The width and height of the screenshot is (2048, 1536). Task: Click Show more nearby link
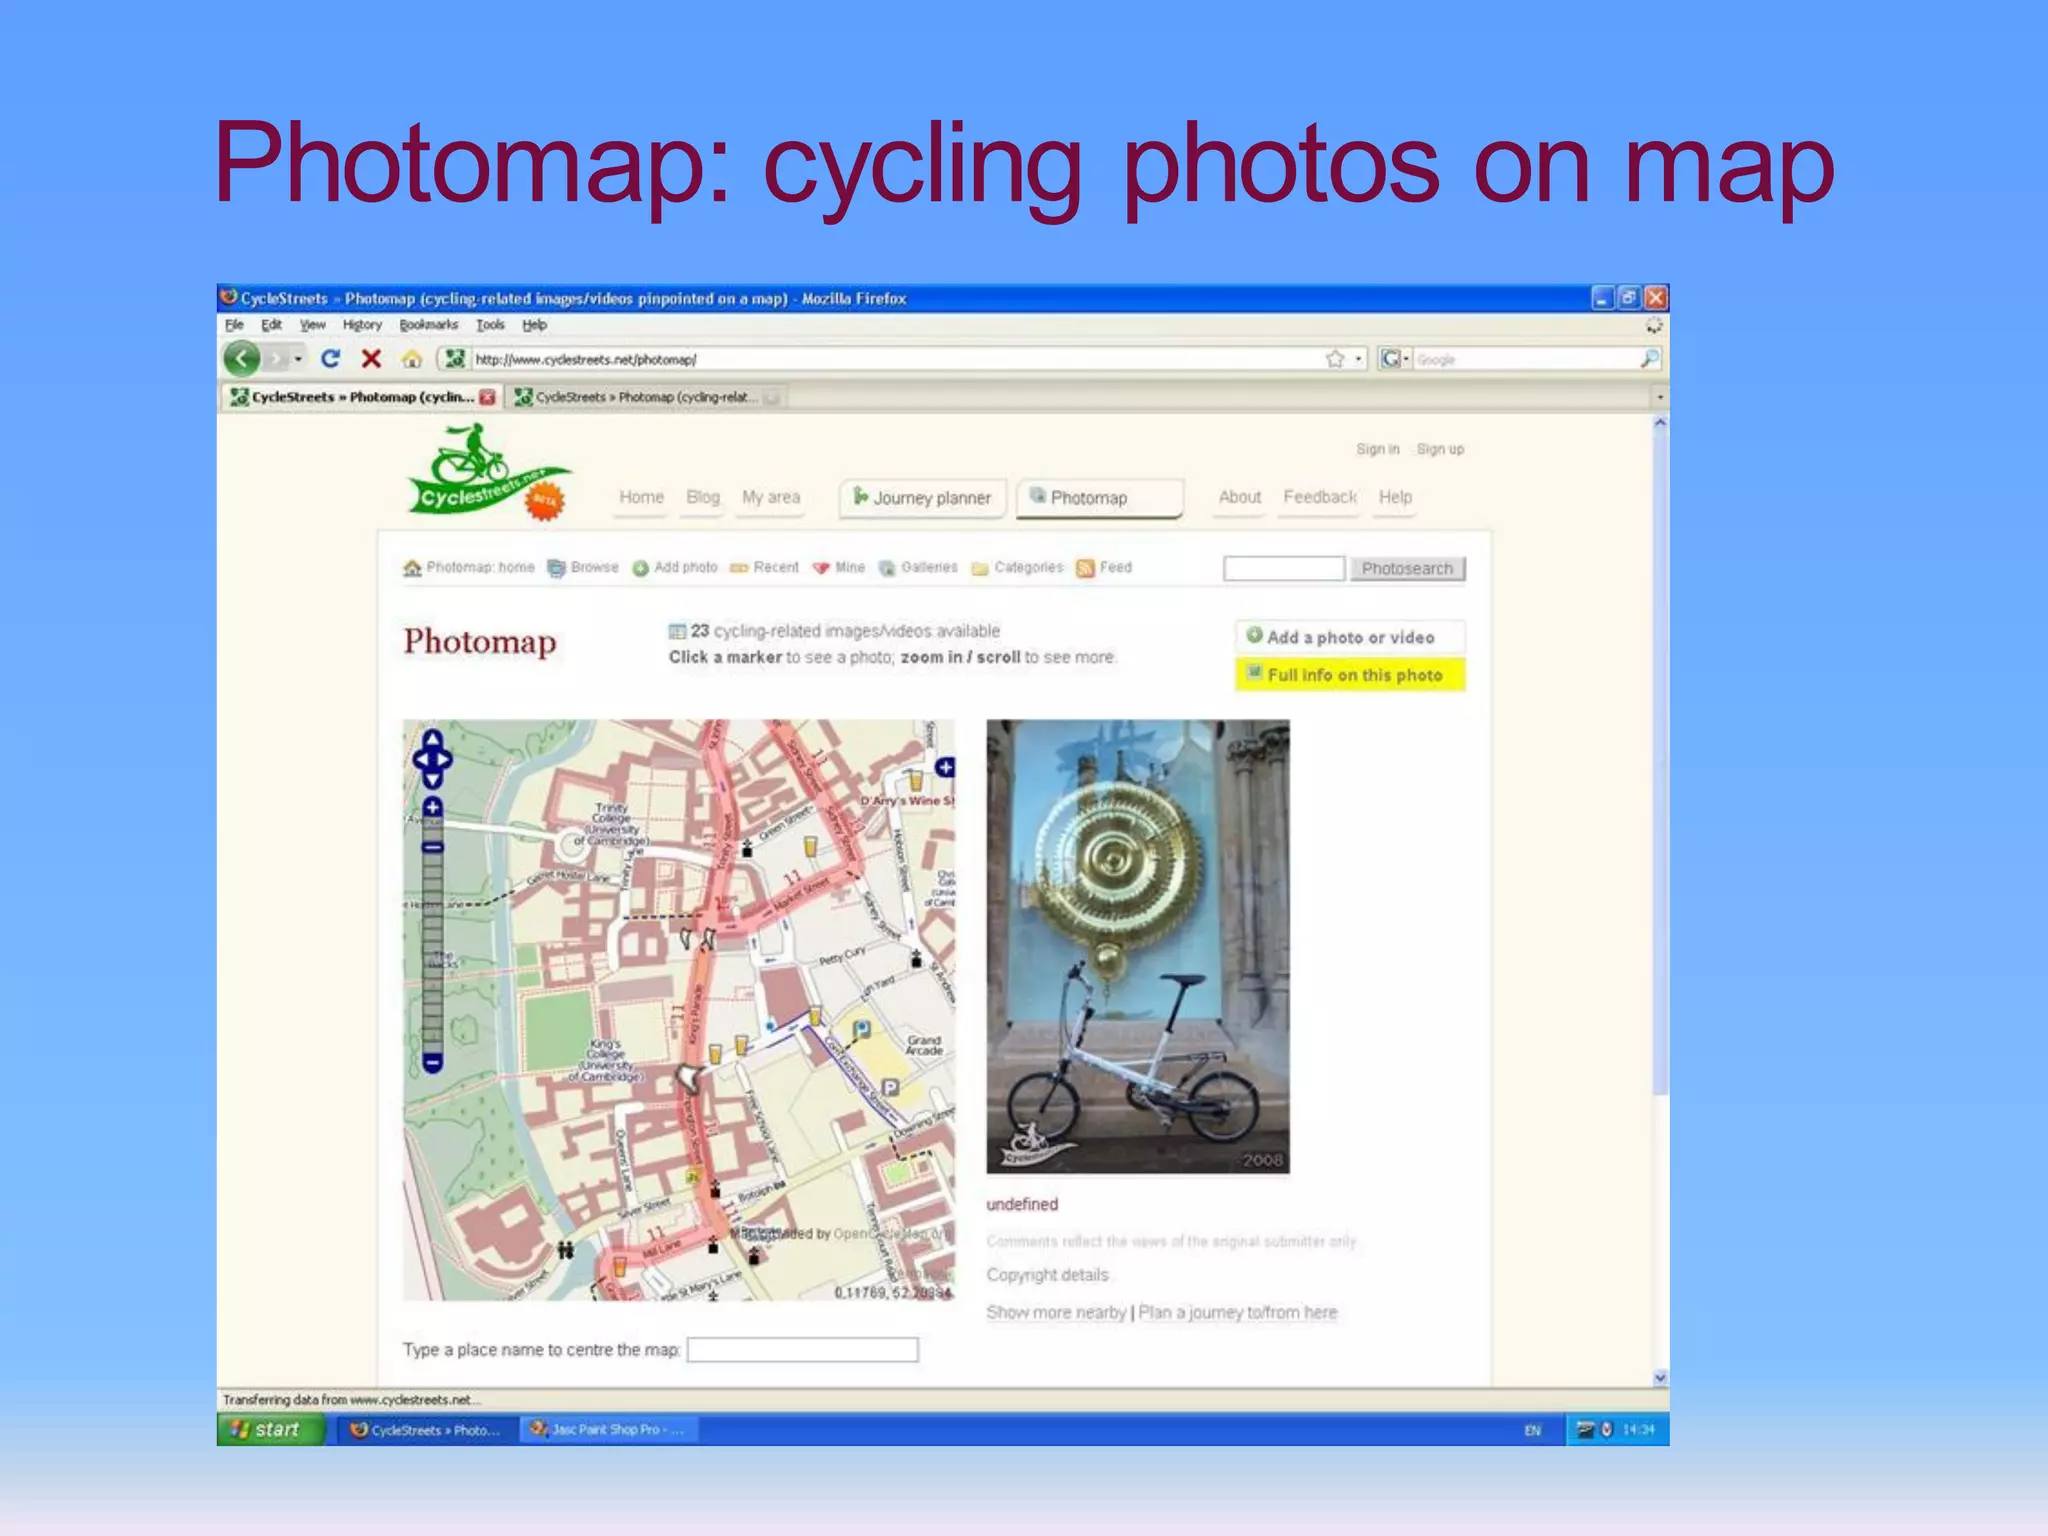pos(1056,1312)
